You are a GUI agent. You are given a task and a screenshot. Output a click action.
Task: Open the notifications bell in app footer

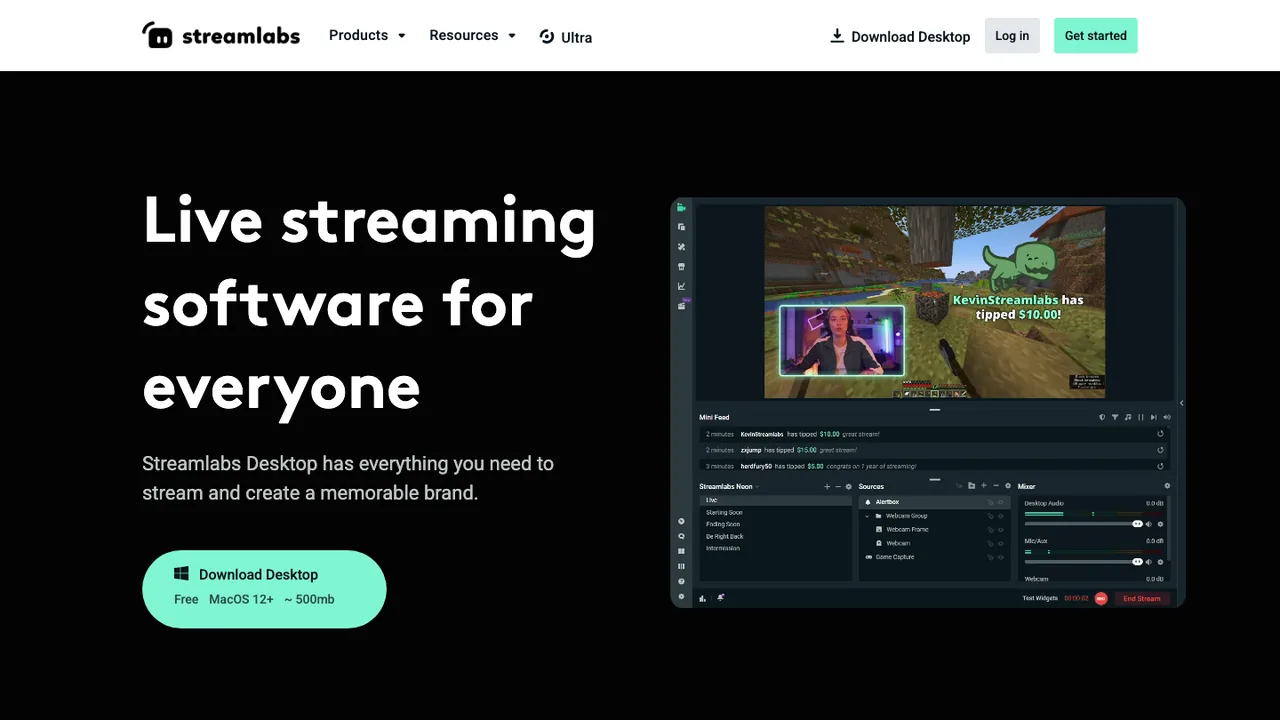click(721, 597)
